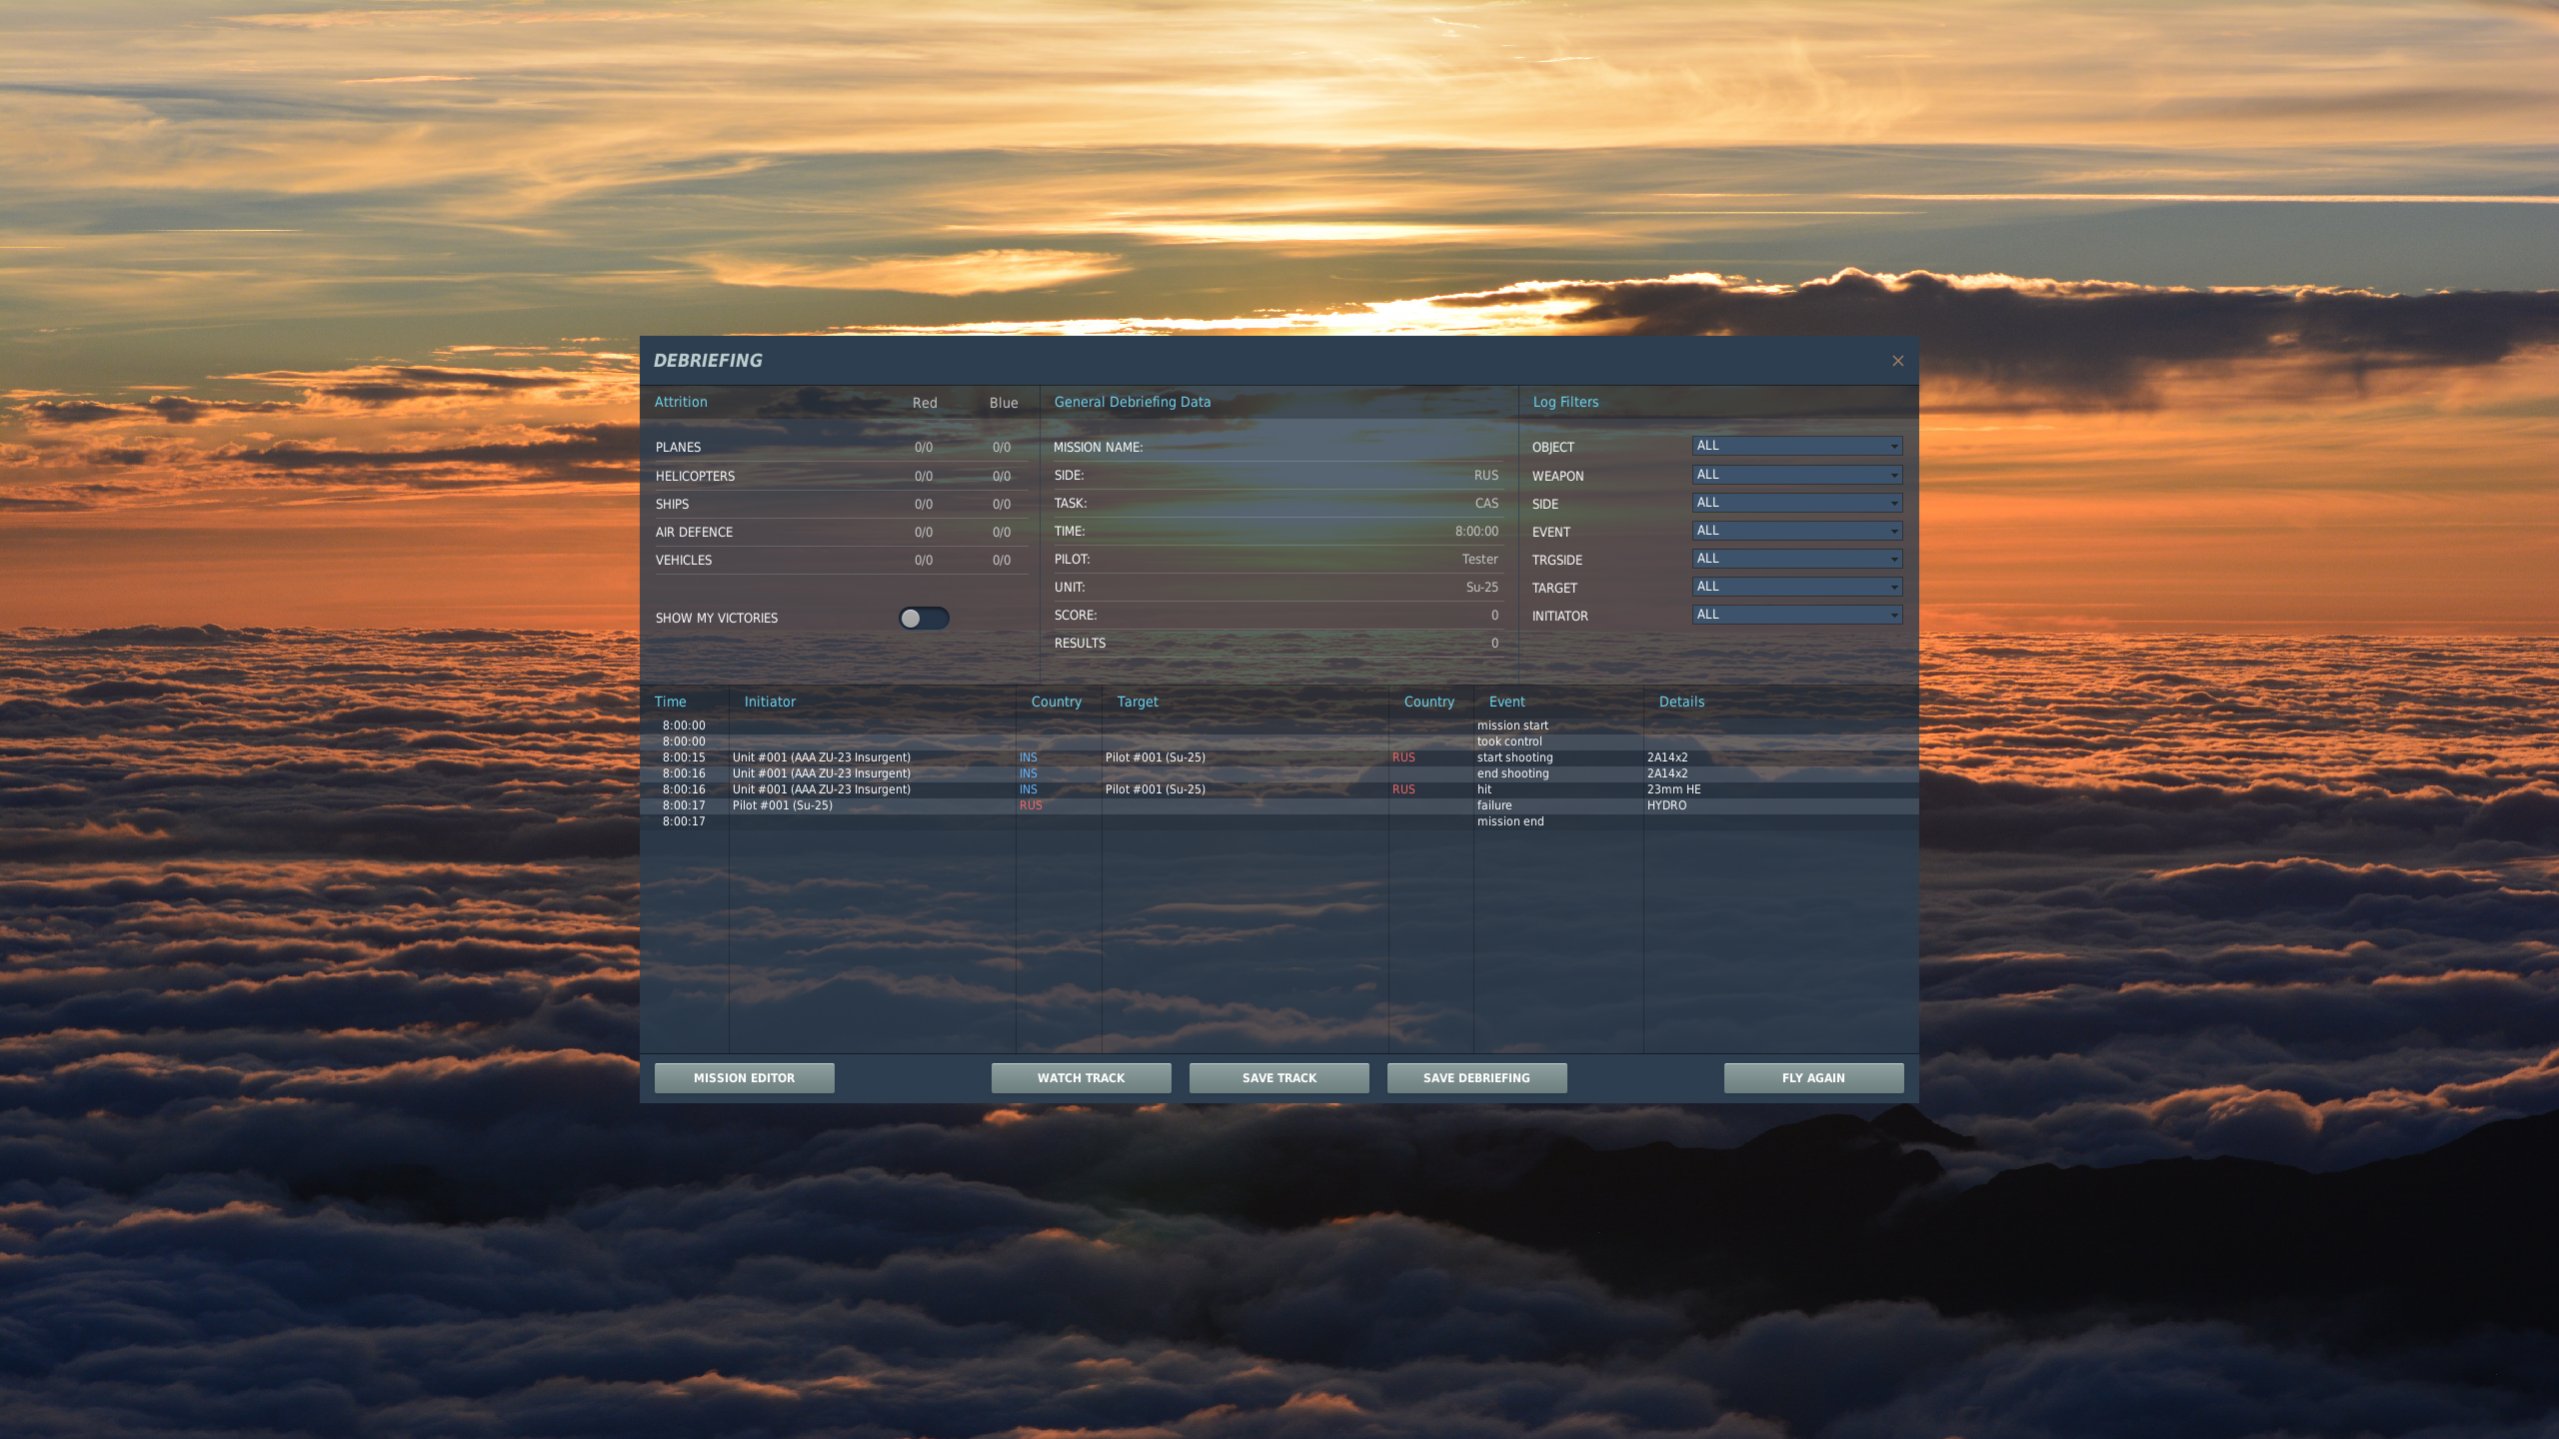Click the HELICOPTERS attrition row label
Viewport: 2559px width, 1439px height.
tap(695, 476)
